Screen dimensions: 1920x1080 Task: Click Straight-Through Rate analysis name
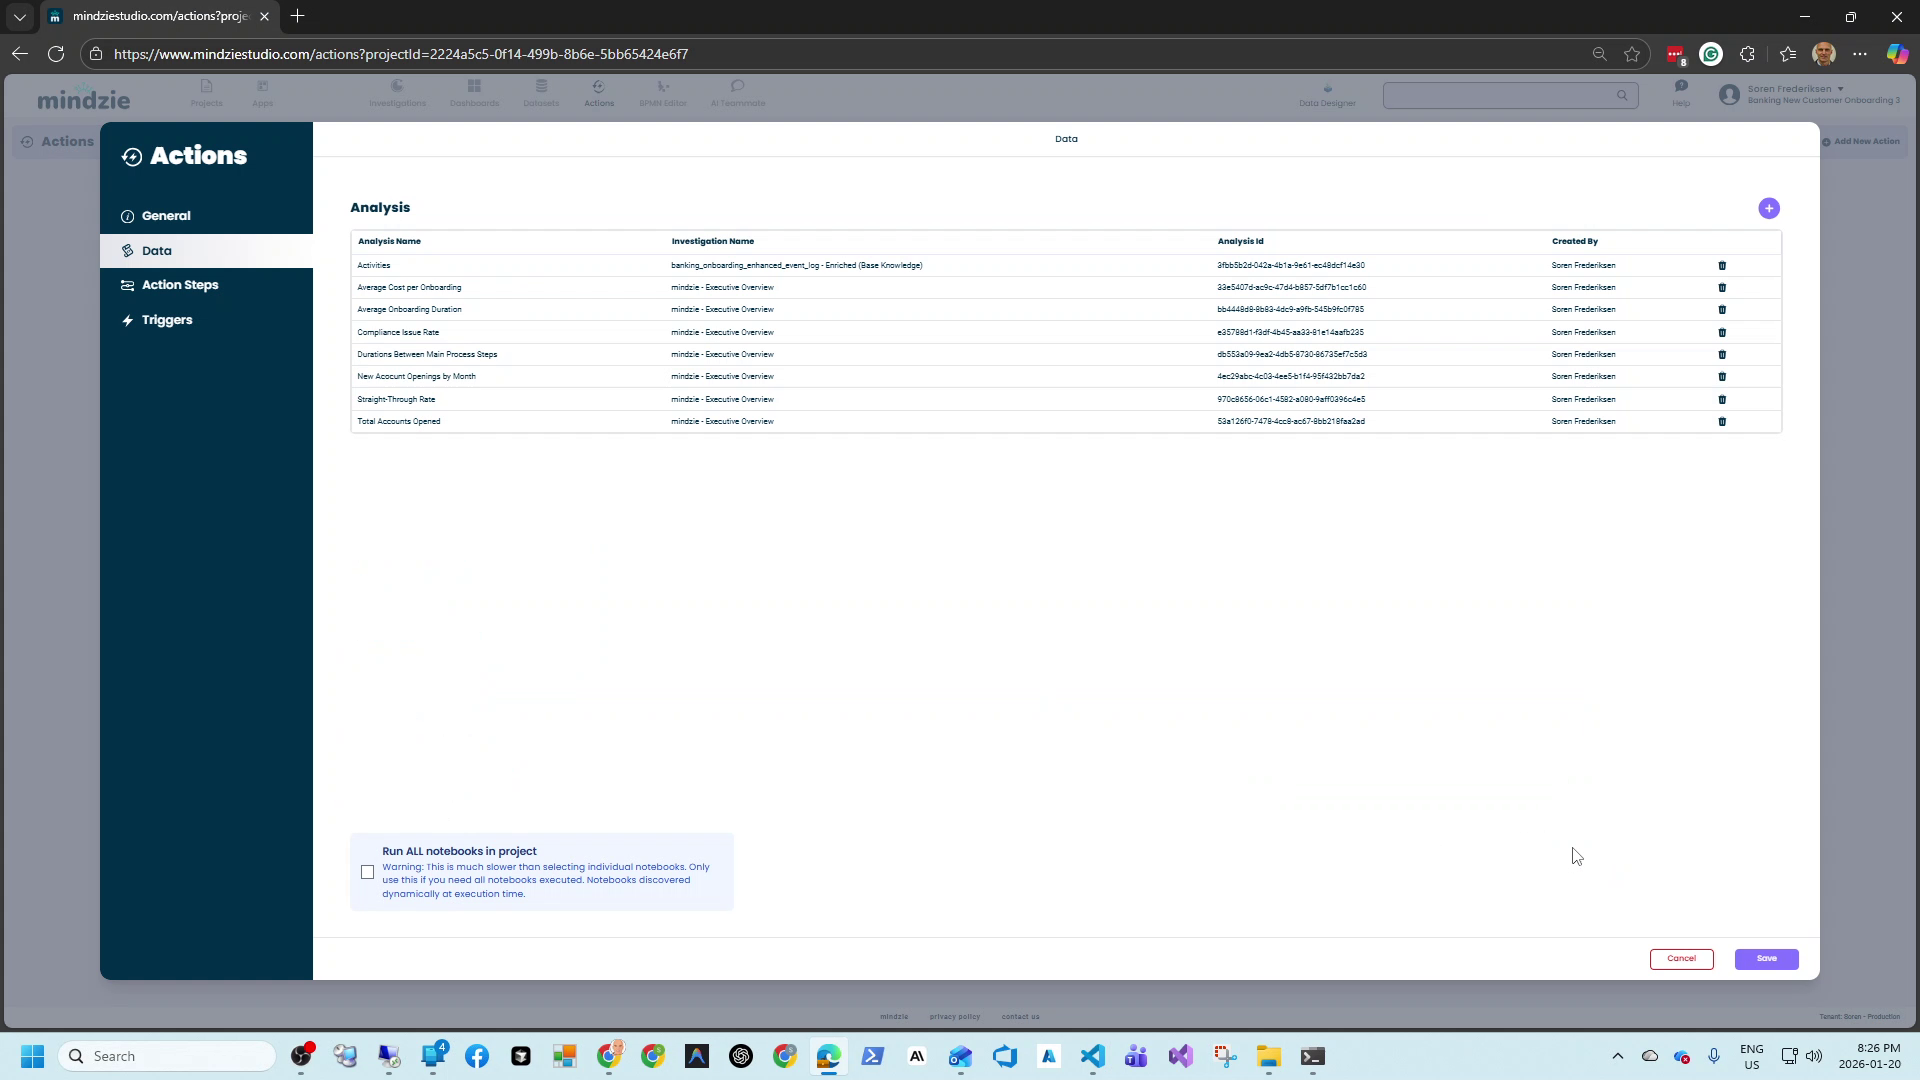tap(396, 400)
